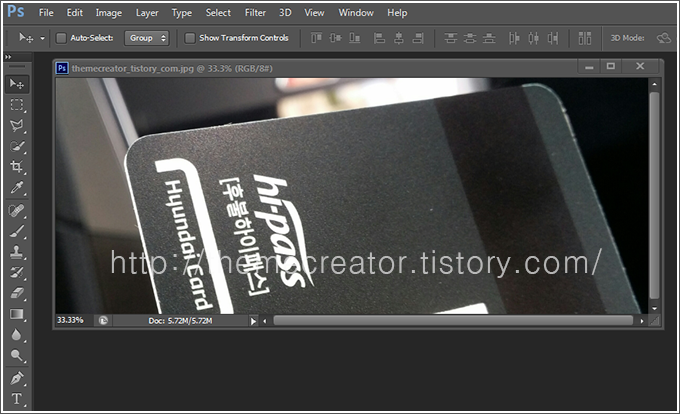The width and height of the screenshot is (680, 414).
Task: Click Align Right Edges icon
Action: pos(418,38)
